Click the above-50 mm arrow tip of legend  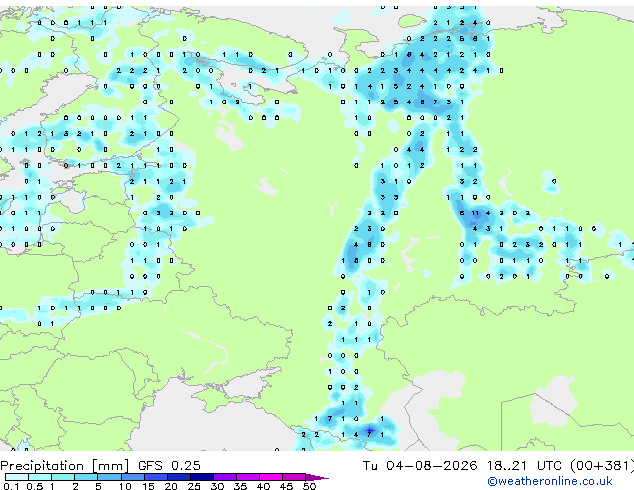(x=317, y=477)
